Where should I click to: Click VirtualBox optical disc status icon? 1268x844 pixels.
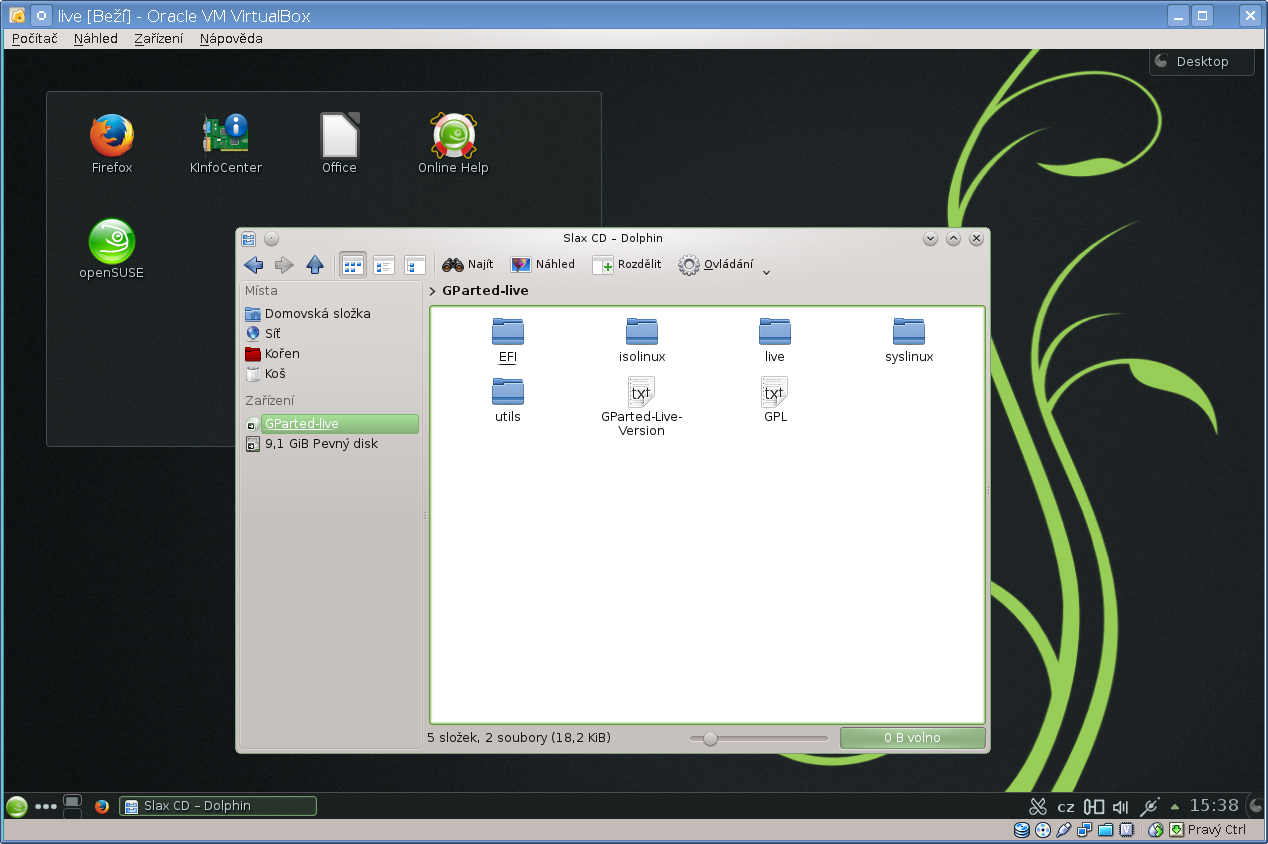1043,830
